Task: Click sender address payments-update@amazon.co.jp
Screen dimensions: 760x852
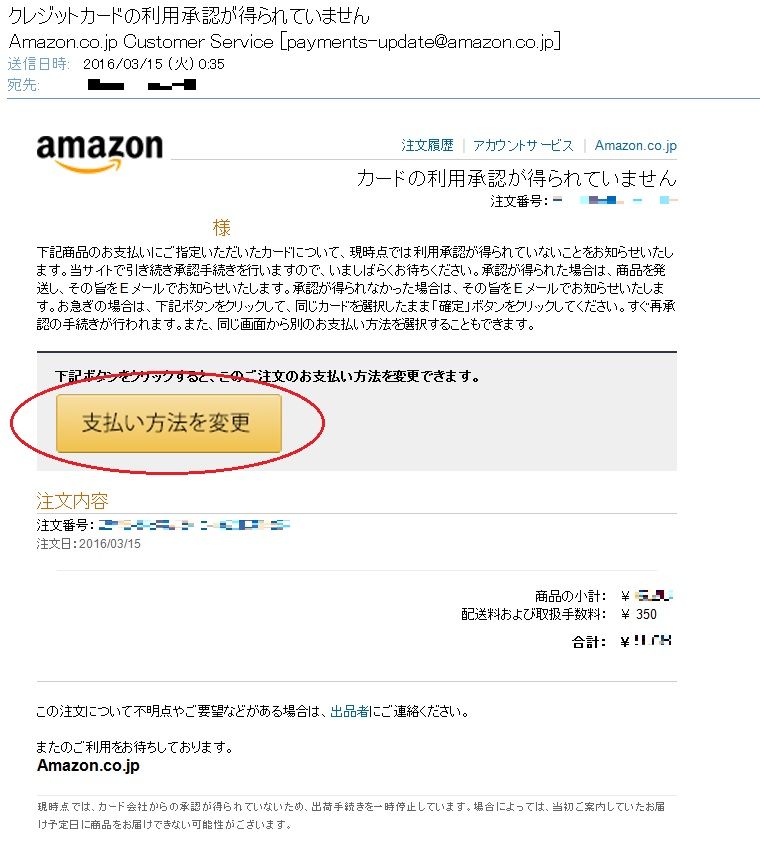Action: click(420, 41)
